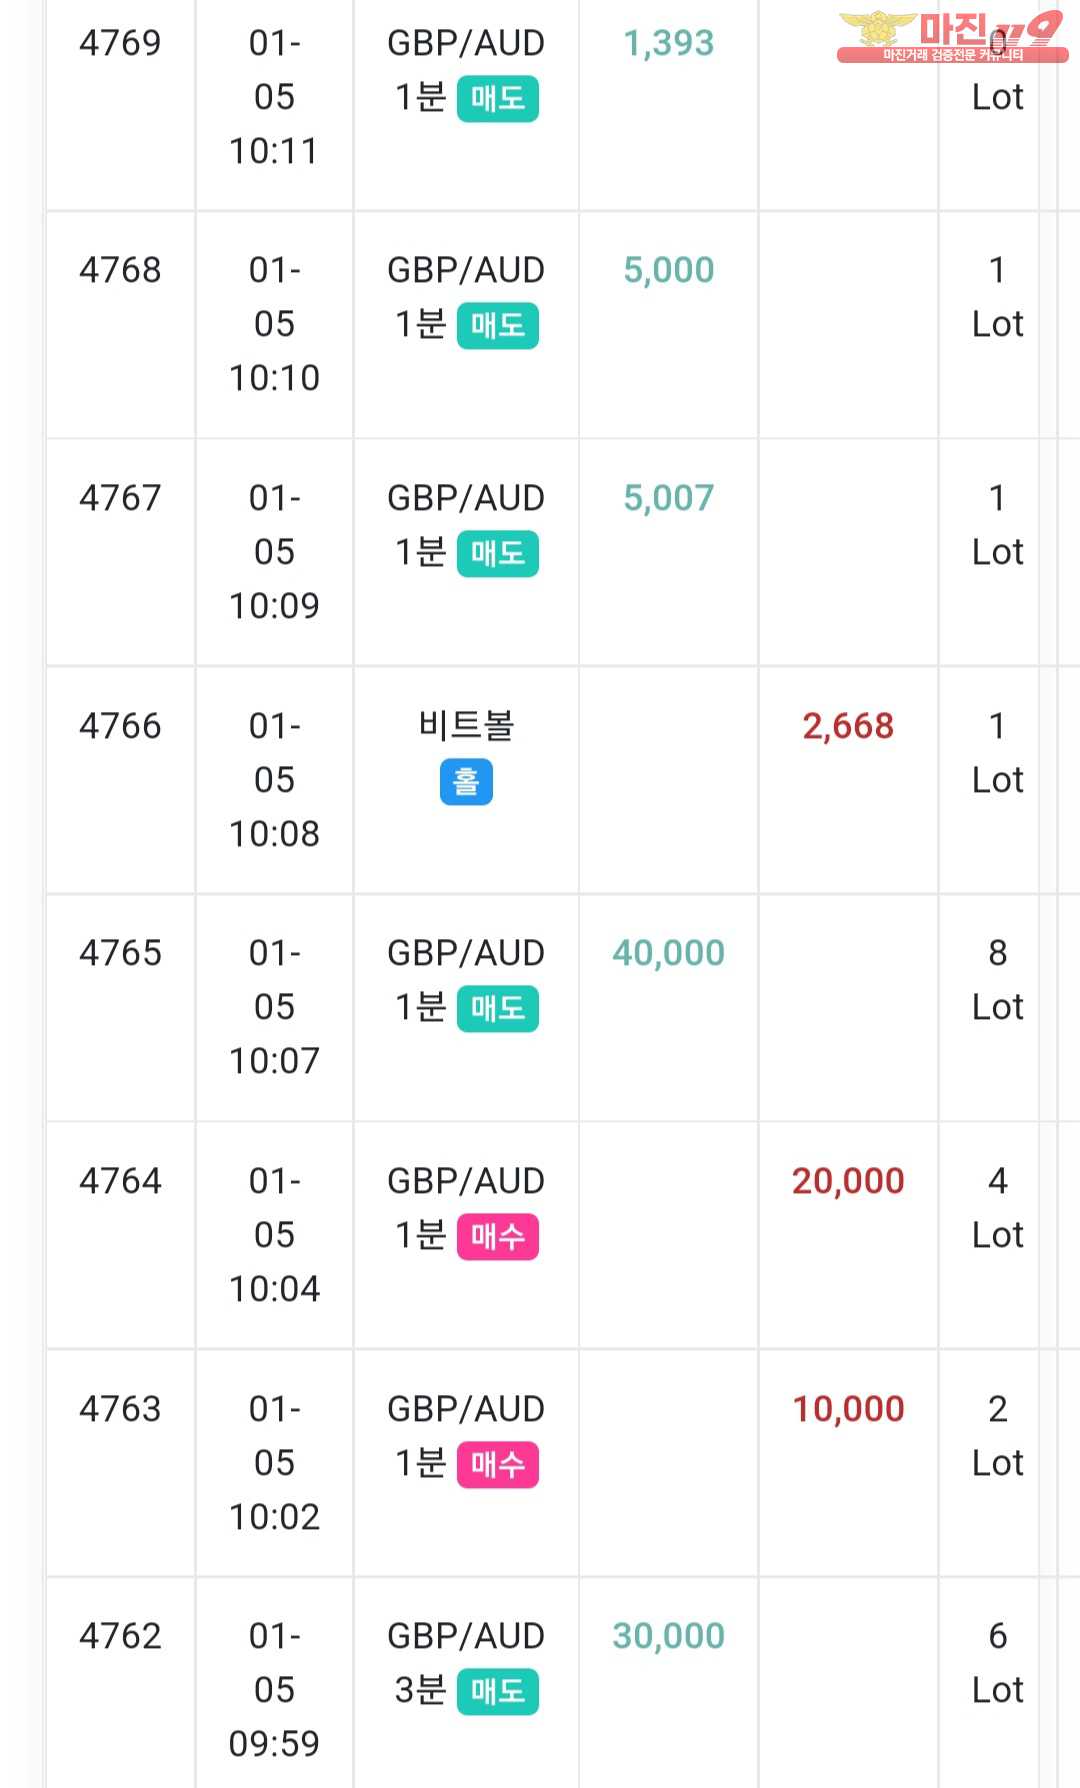1080x1788 pixels.
Task: Click the 매도 badge in row 4767
Action: (x=497, y=554)
